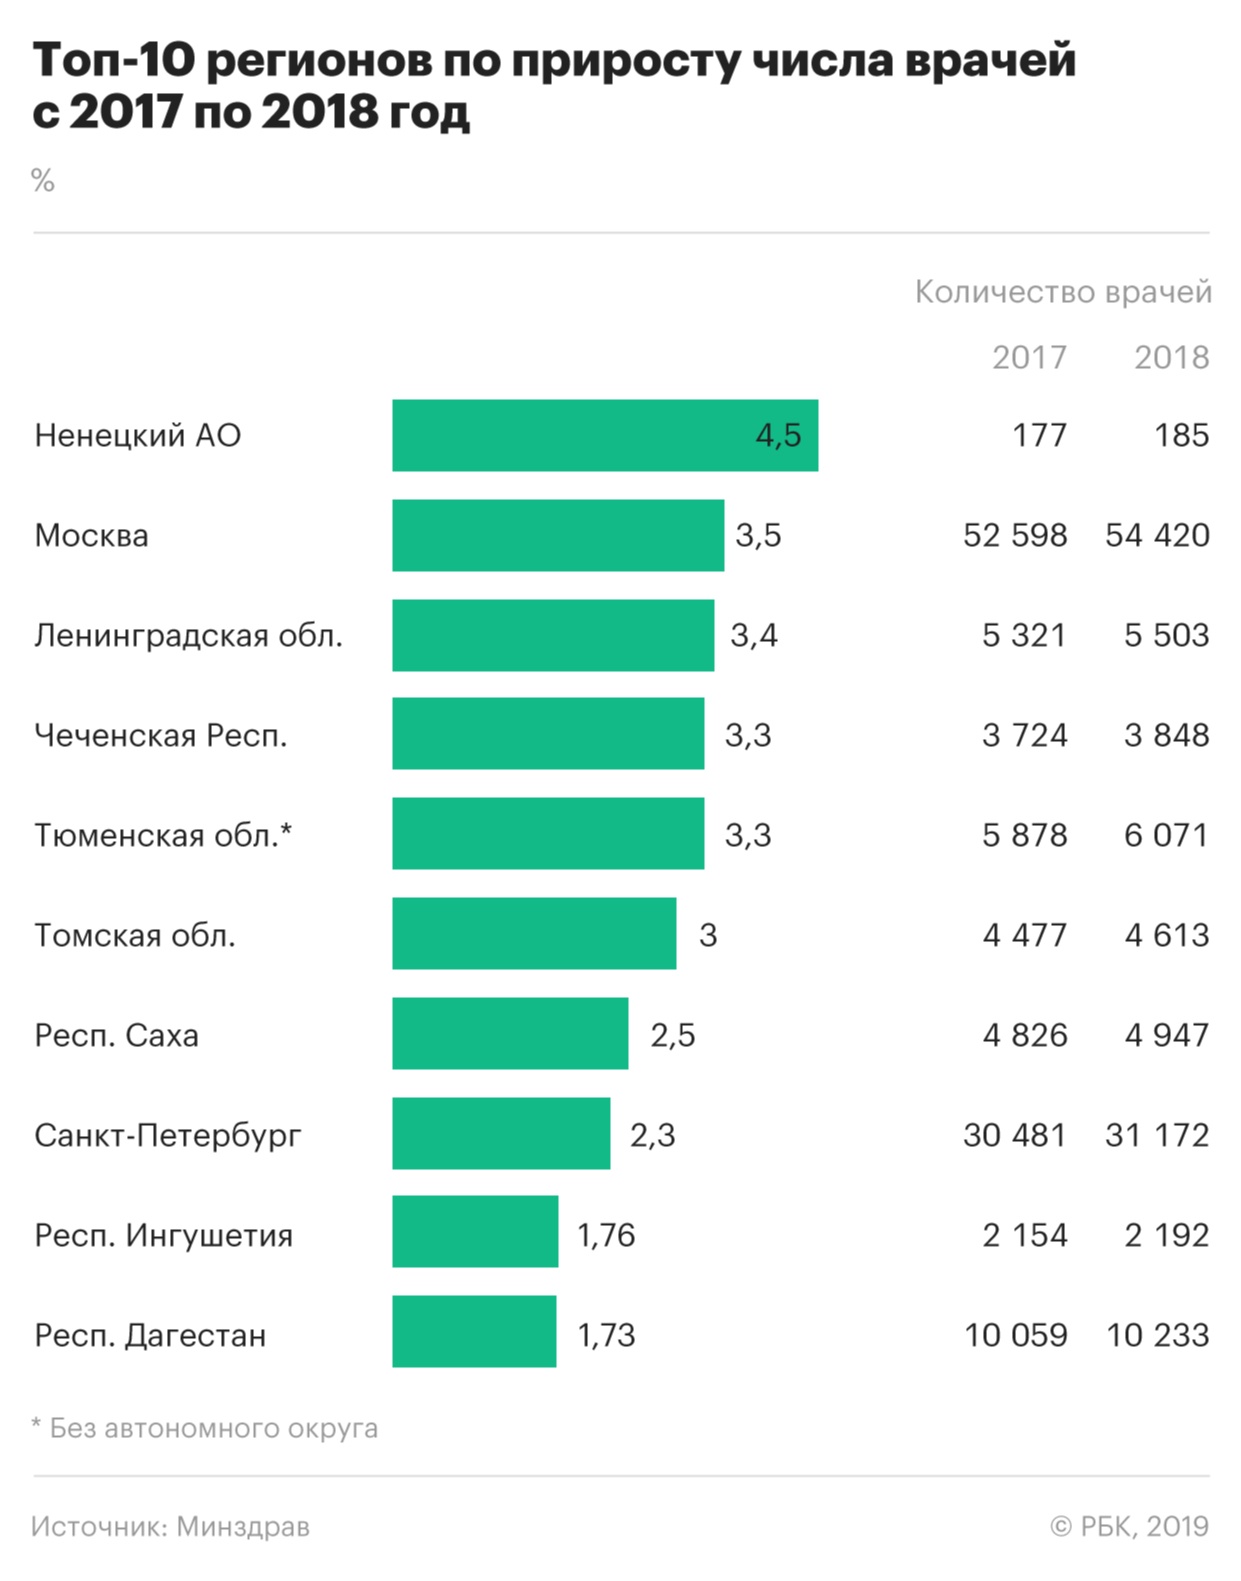The height and width of the screenshot is (1581, 1241).
Task: Click the Респ. Ингушетия value 1,76
Action: tap(606, 1235)
